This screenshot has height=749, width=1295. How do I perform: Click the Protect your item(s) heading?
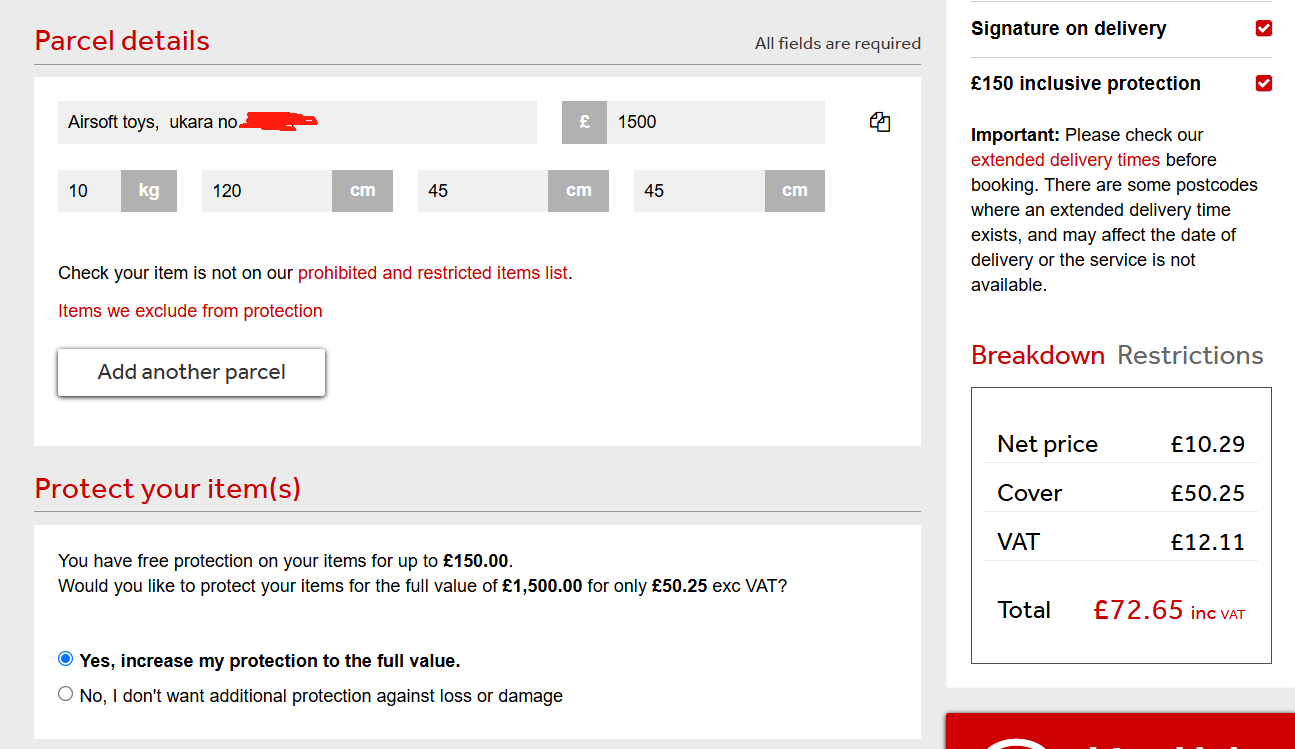[x=167, y=489]
